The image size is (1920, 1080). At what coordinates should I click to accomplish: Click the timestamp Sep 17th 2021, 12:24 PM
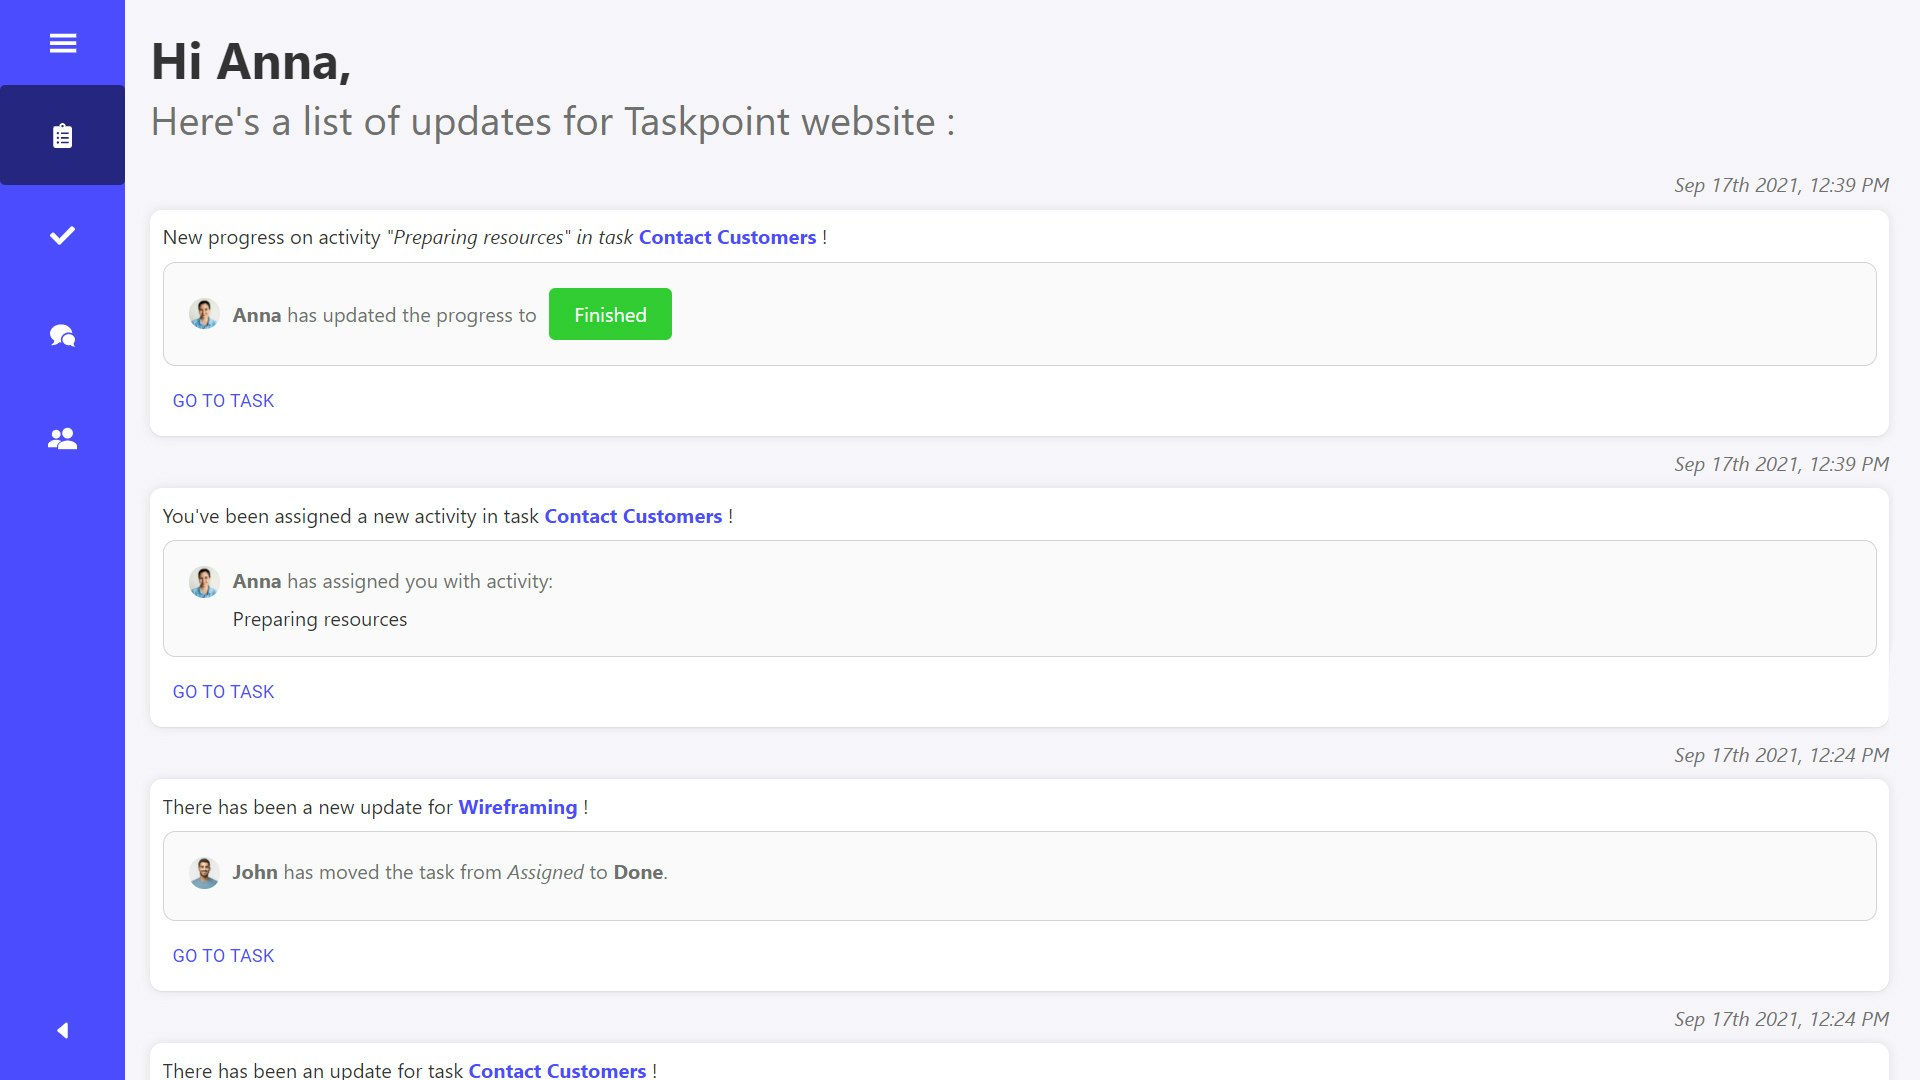(1781, 755)
